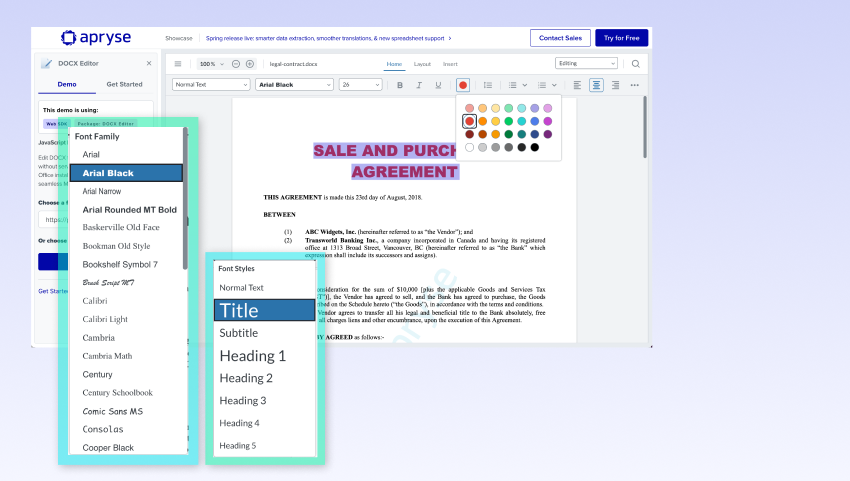Screen dimensions: 850x481
Task: Click Try for Free button
Action: (x=622, y=38)
